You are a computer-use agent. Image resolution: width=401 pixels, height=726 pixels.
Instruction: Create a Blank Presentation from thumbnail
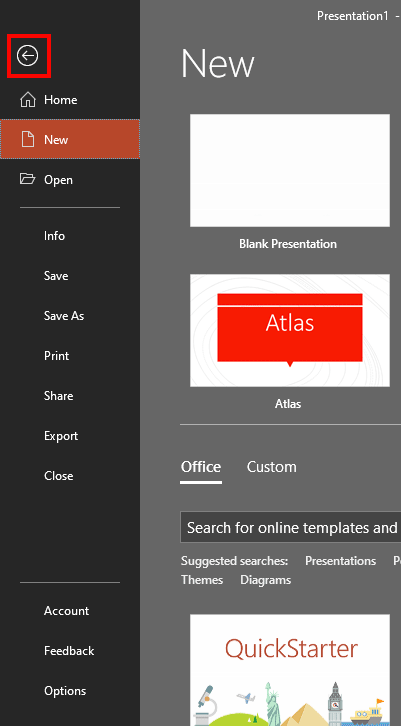(x=290, y=170)
